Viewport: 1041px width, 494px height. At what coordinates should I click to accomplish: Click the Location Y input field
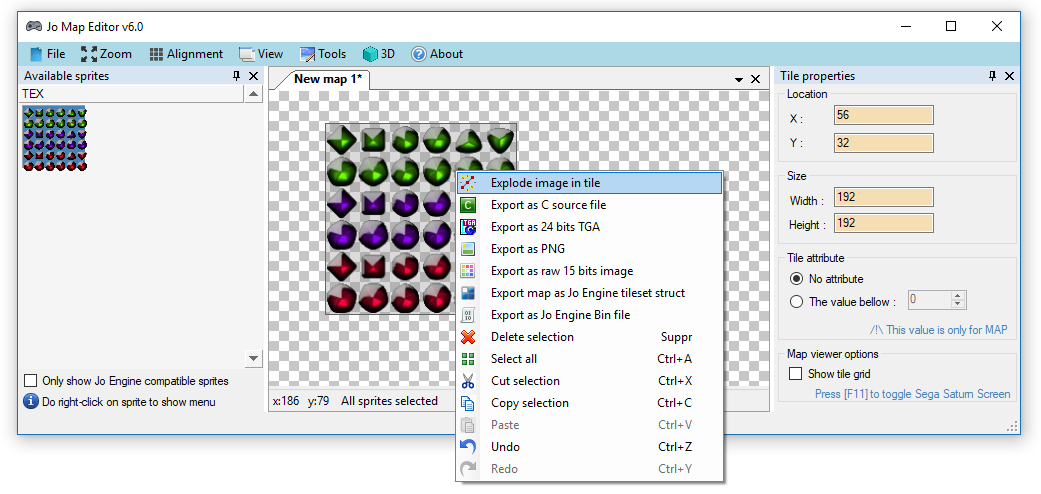(884, 143)
